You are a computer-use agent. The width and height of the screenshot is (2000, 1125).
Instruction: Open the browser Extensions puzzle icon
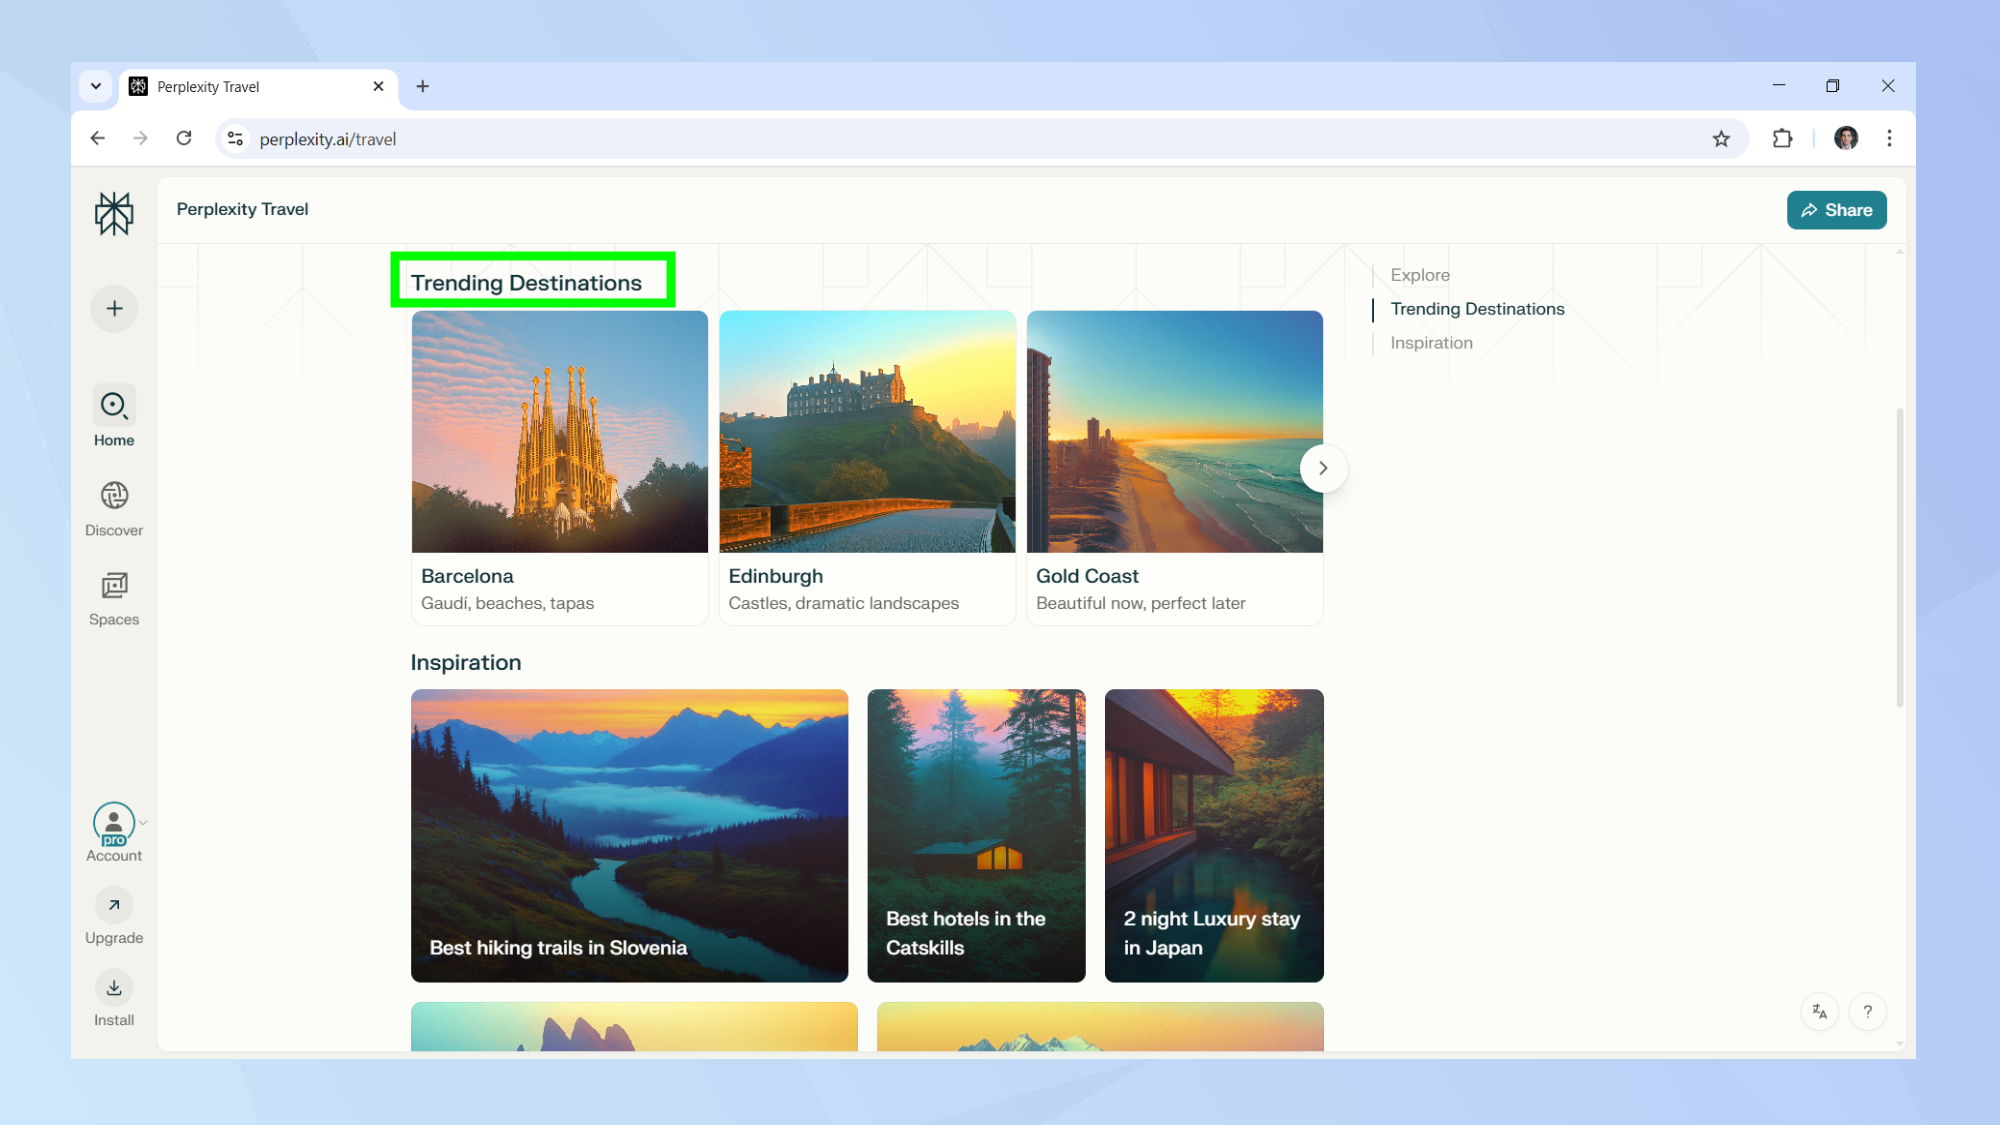click(x=1783, y=138)
